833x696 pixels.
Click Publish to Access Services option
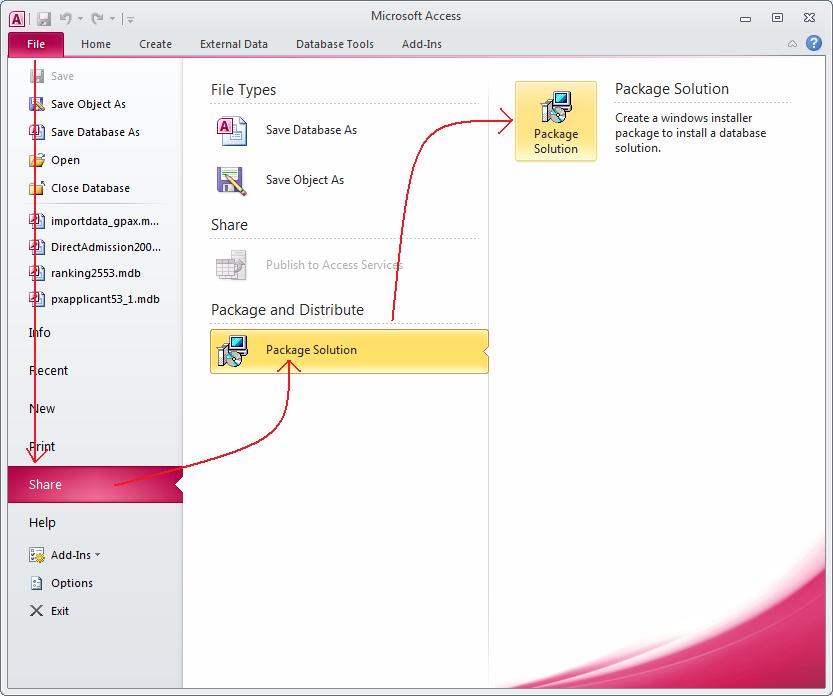(334, 265)
